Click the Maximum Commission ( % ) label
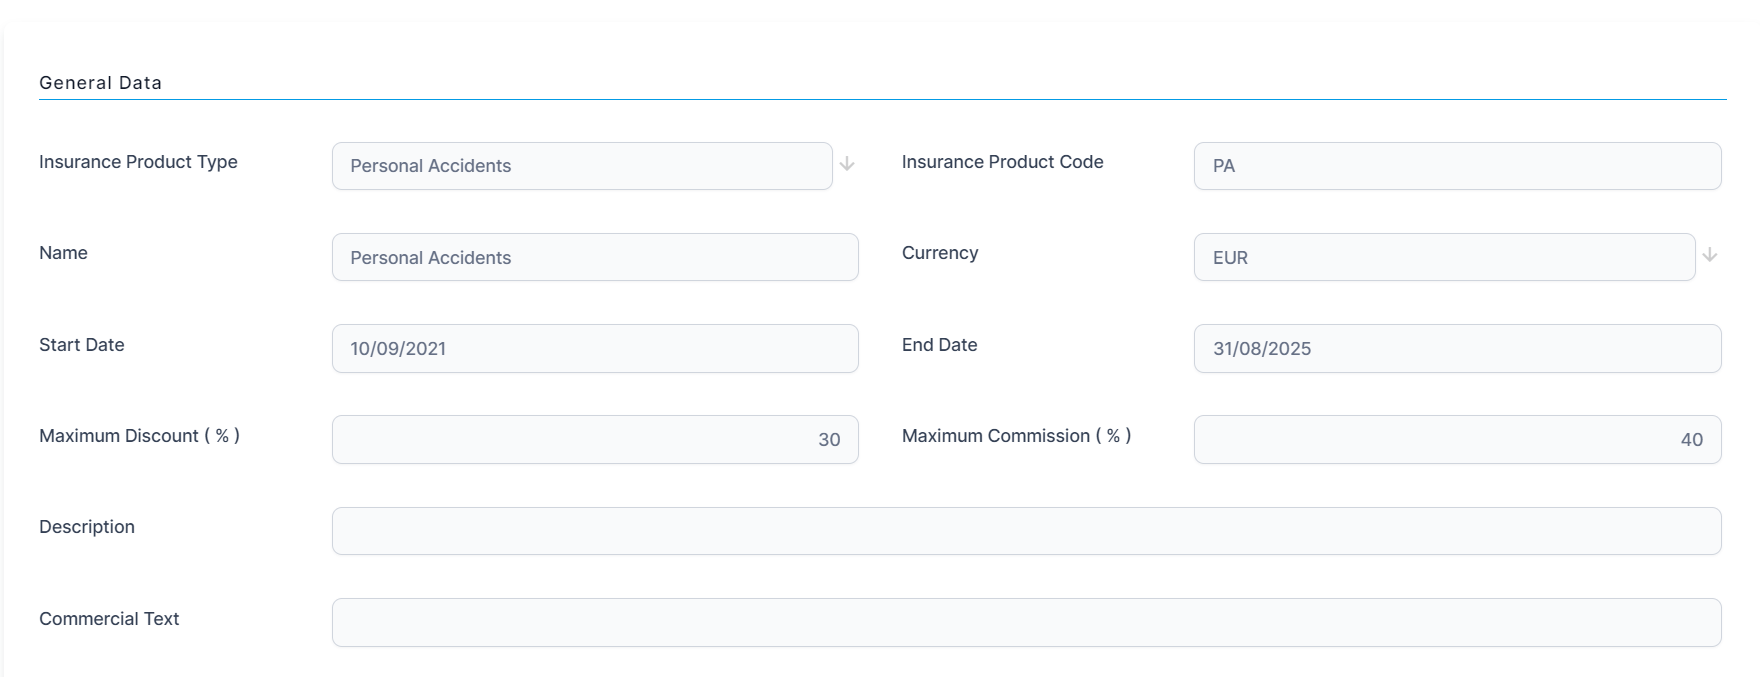This screenshot has width=1760, height=677. coord(1016,436)
